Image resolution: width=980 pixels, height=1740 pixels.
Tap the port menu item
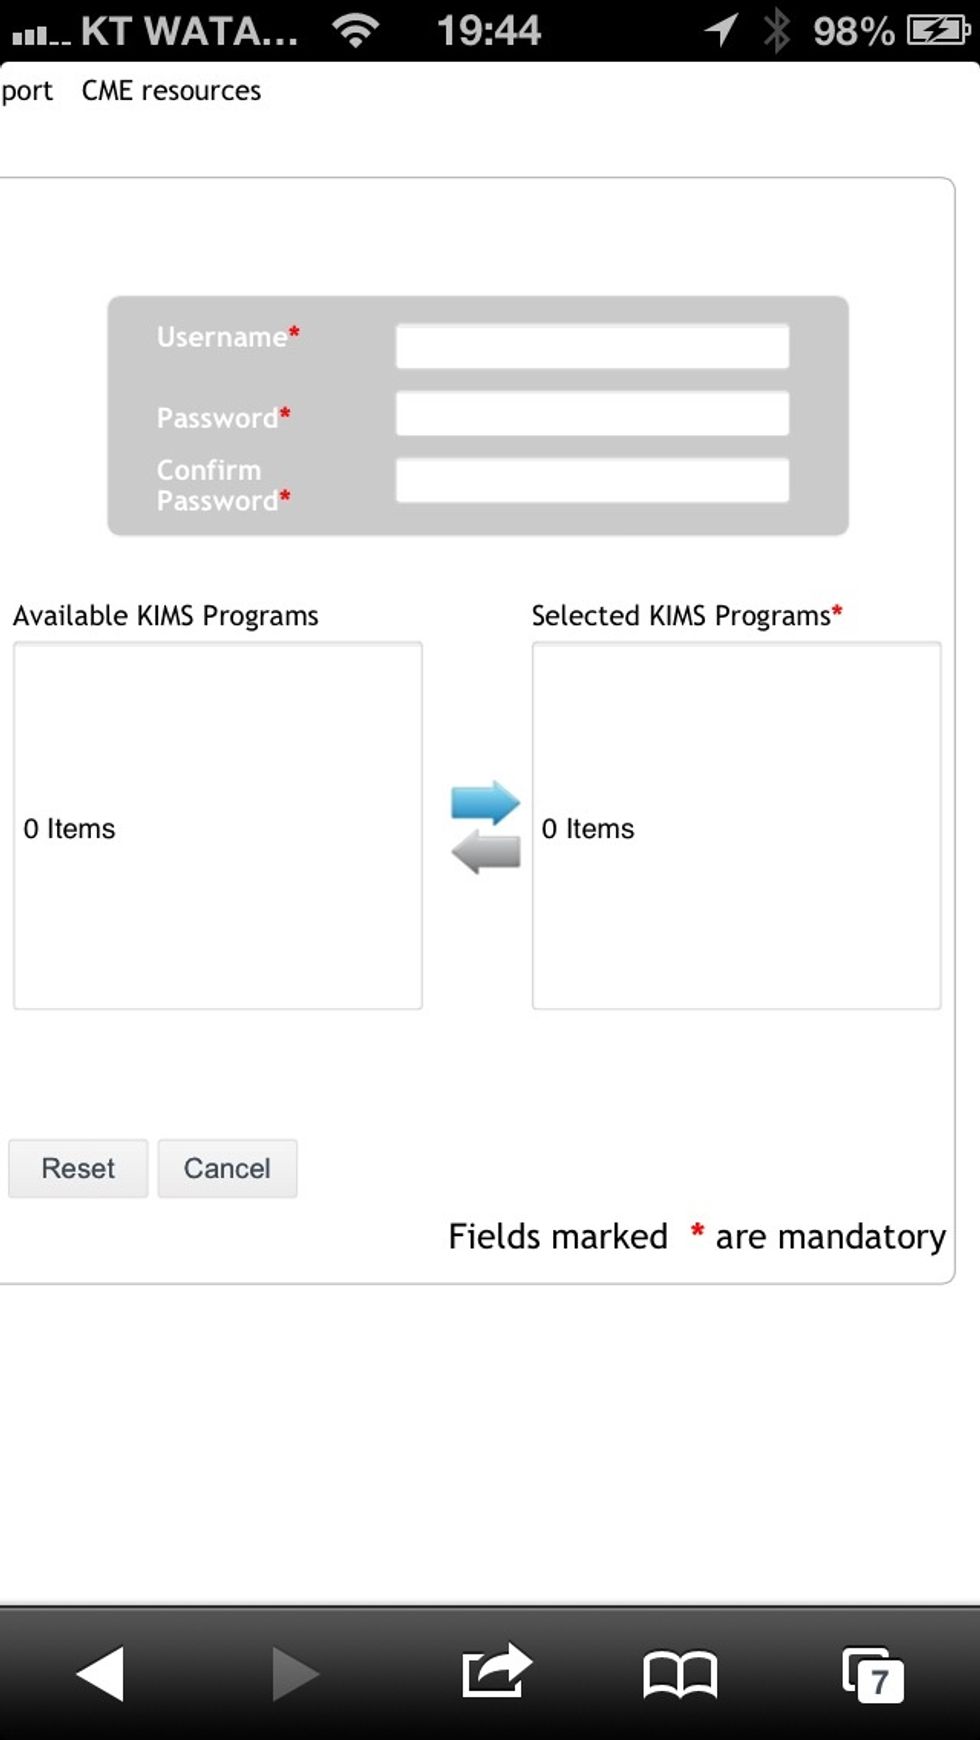27,90
